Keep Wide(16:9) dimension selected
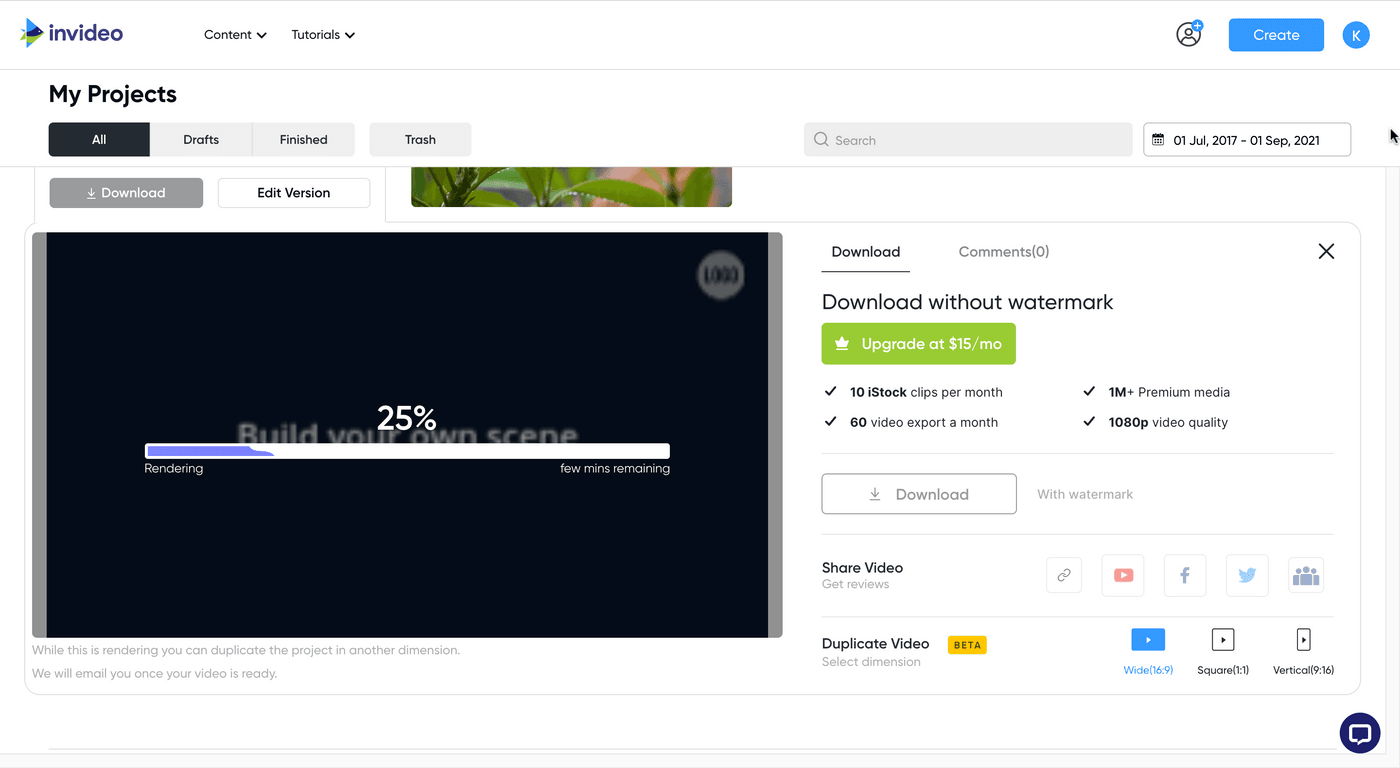Image resolution: width=1400 pixels, height=768 pixels. pyautogui.click(x=1148, y=639)
